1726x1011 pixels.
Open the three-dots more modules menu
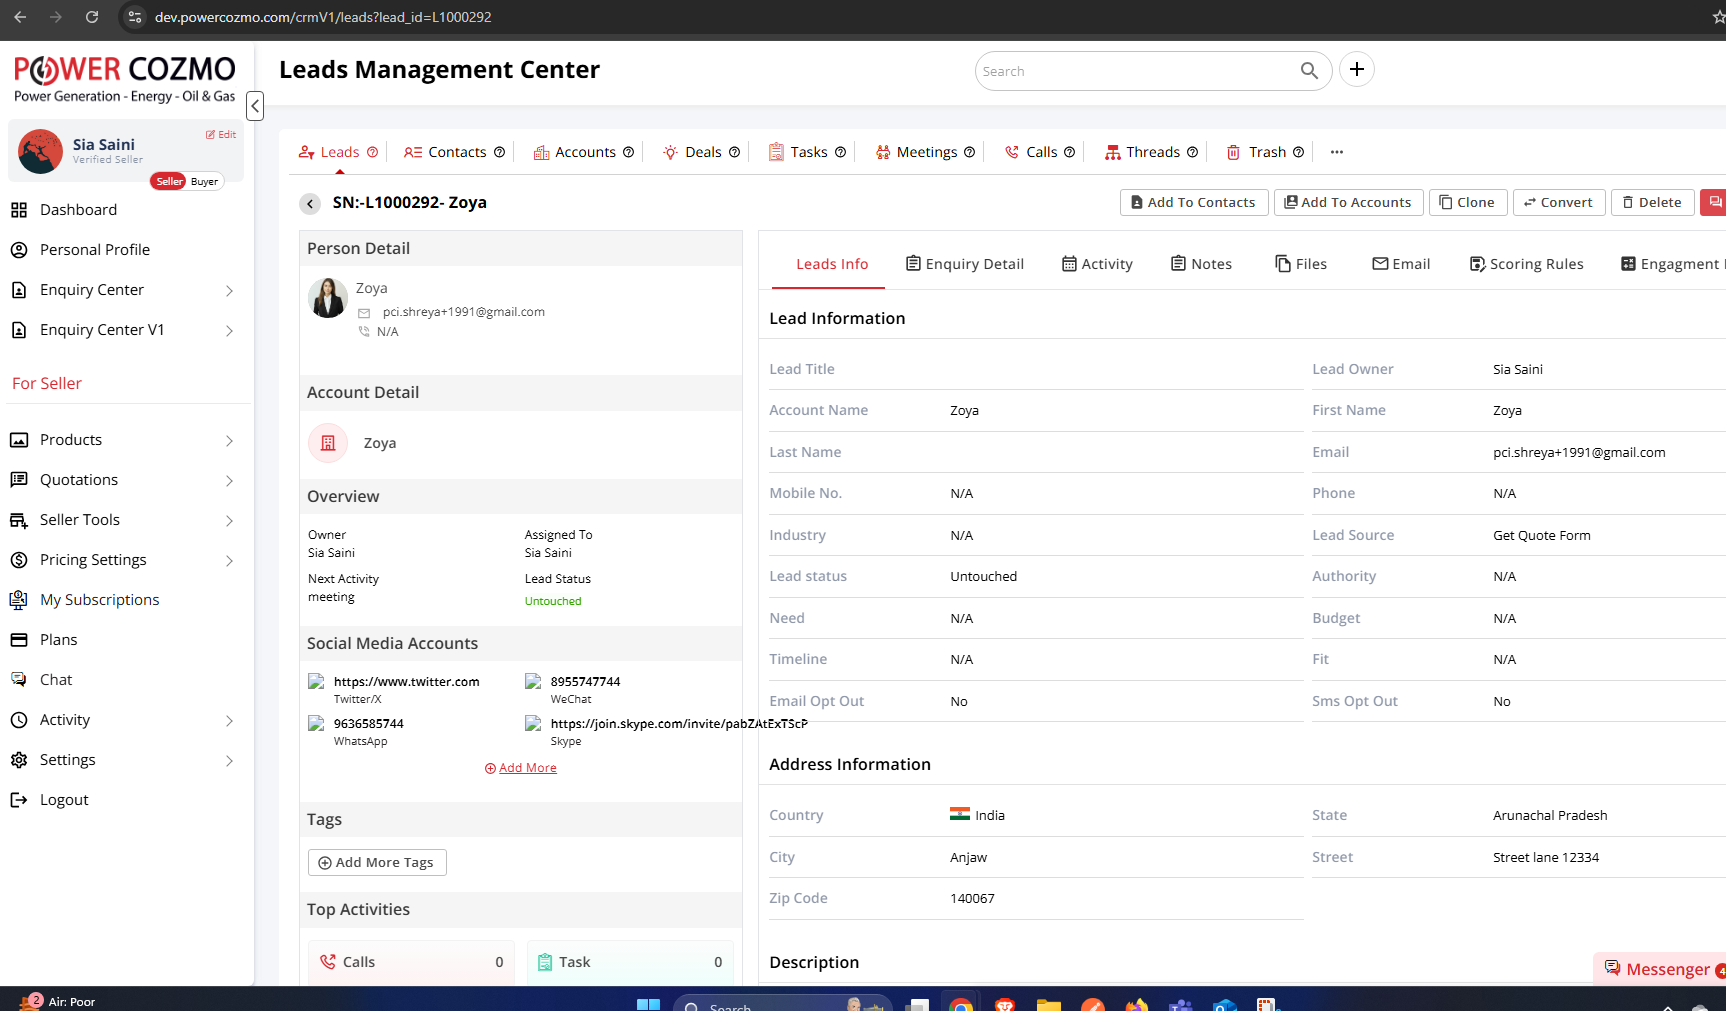pos(1336,153)
